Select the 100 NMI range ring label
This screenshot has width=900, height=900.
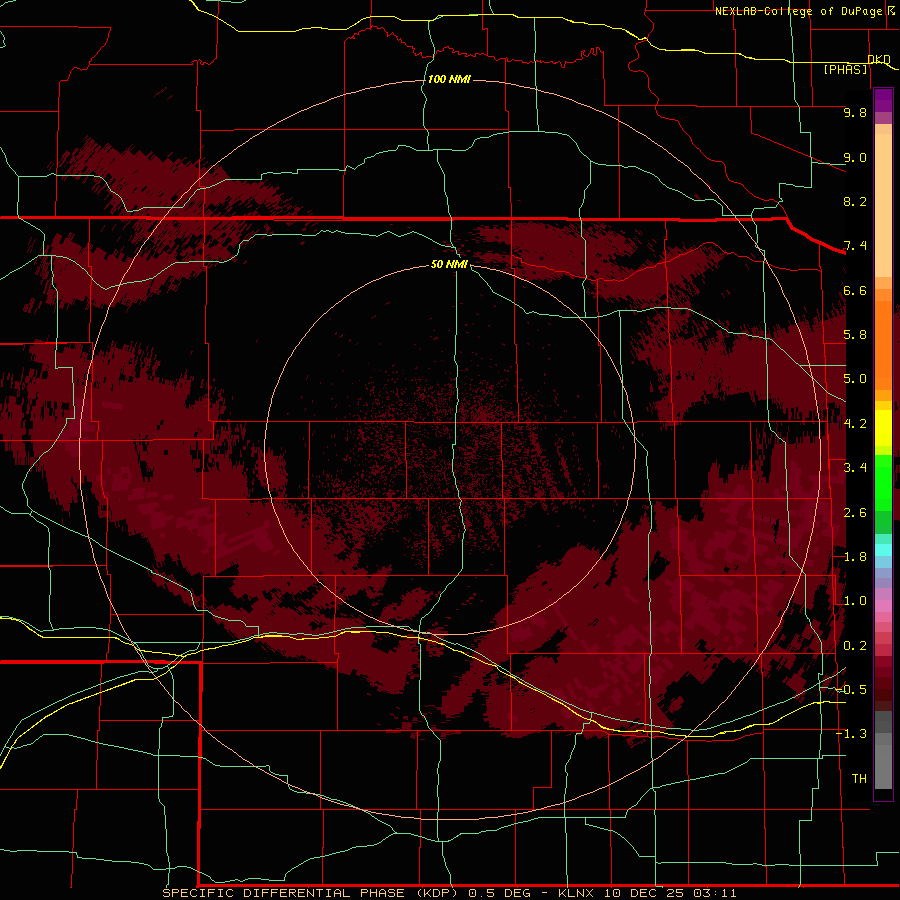[449, 79]
